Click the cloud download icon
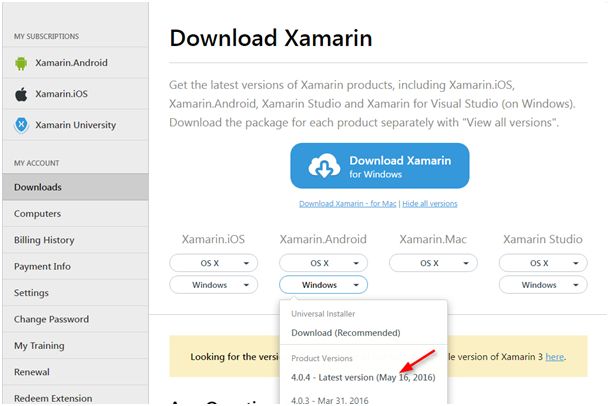609x406 pixels. (325, 166)
